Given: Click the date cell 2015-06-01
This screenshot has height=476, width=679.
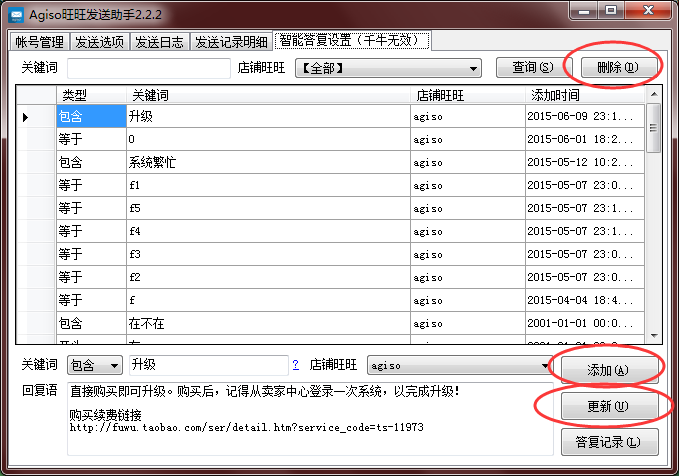Looking at the screenshot, I should pos(585,139).
